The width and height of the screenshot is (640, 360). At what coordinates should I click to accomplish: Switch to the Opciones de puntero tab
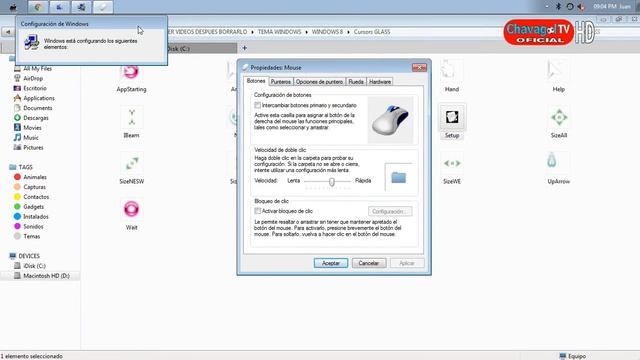pos(319,82)
